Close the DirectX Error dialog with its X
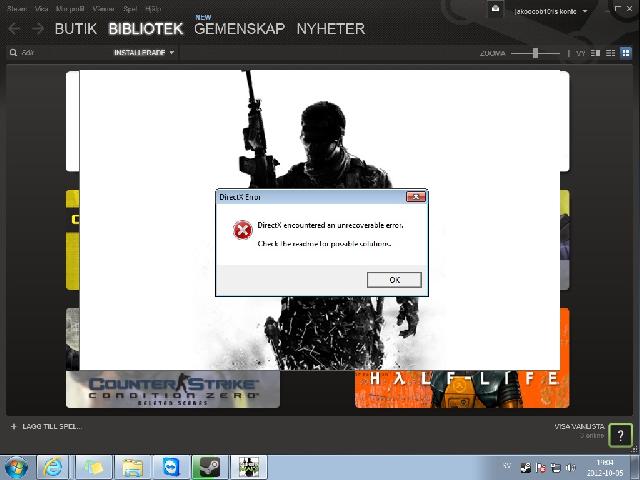The width and height of the screenshot is (640, 480). point(416,197)
